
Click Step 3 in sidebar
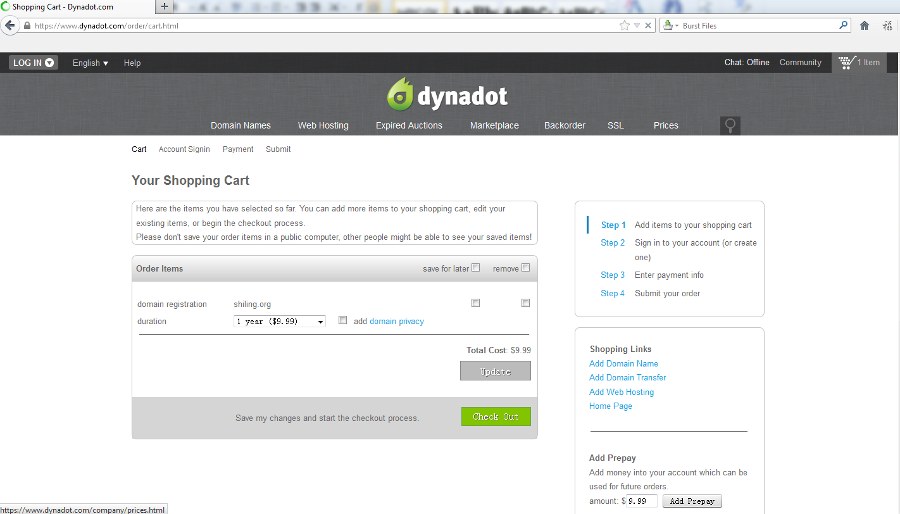tap(612, 275)
